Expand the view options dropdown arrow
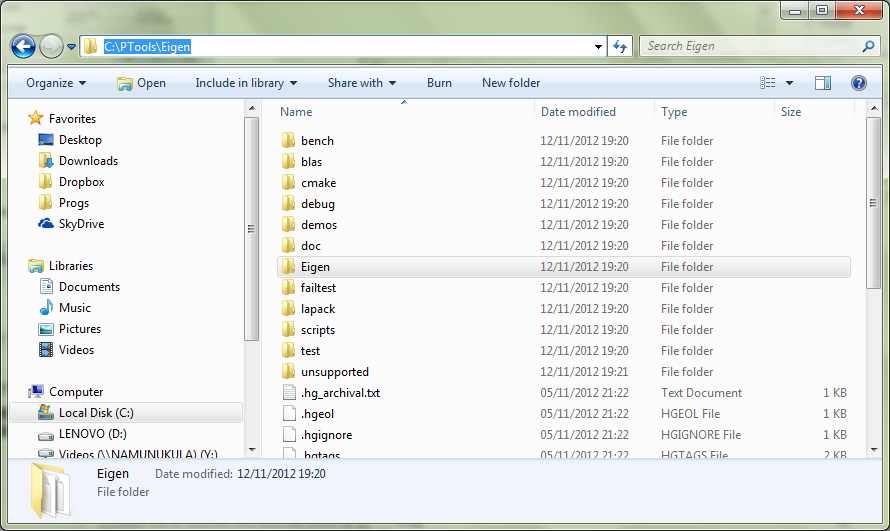Screen dimensions: 890x531 (790, 83)
